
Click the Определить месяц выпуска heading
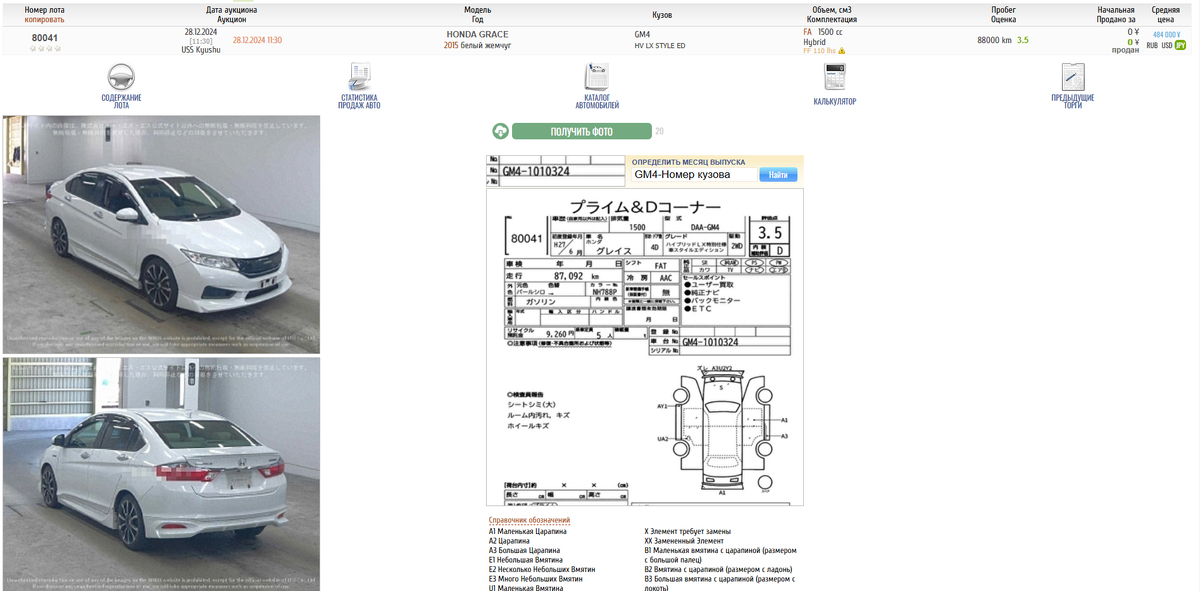coord(688,161)
